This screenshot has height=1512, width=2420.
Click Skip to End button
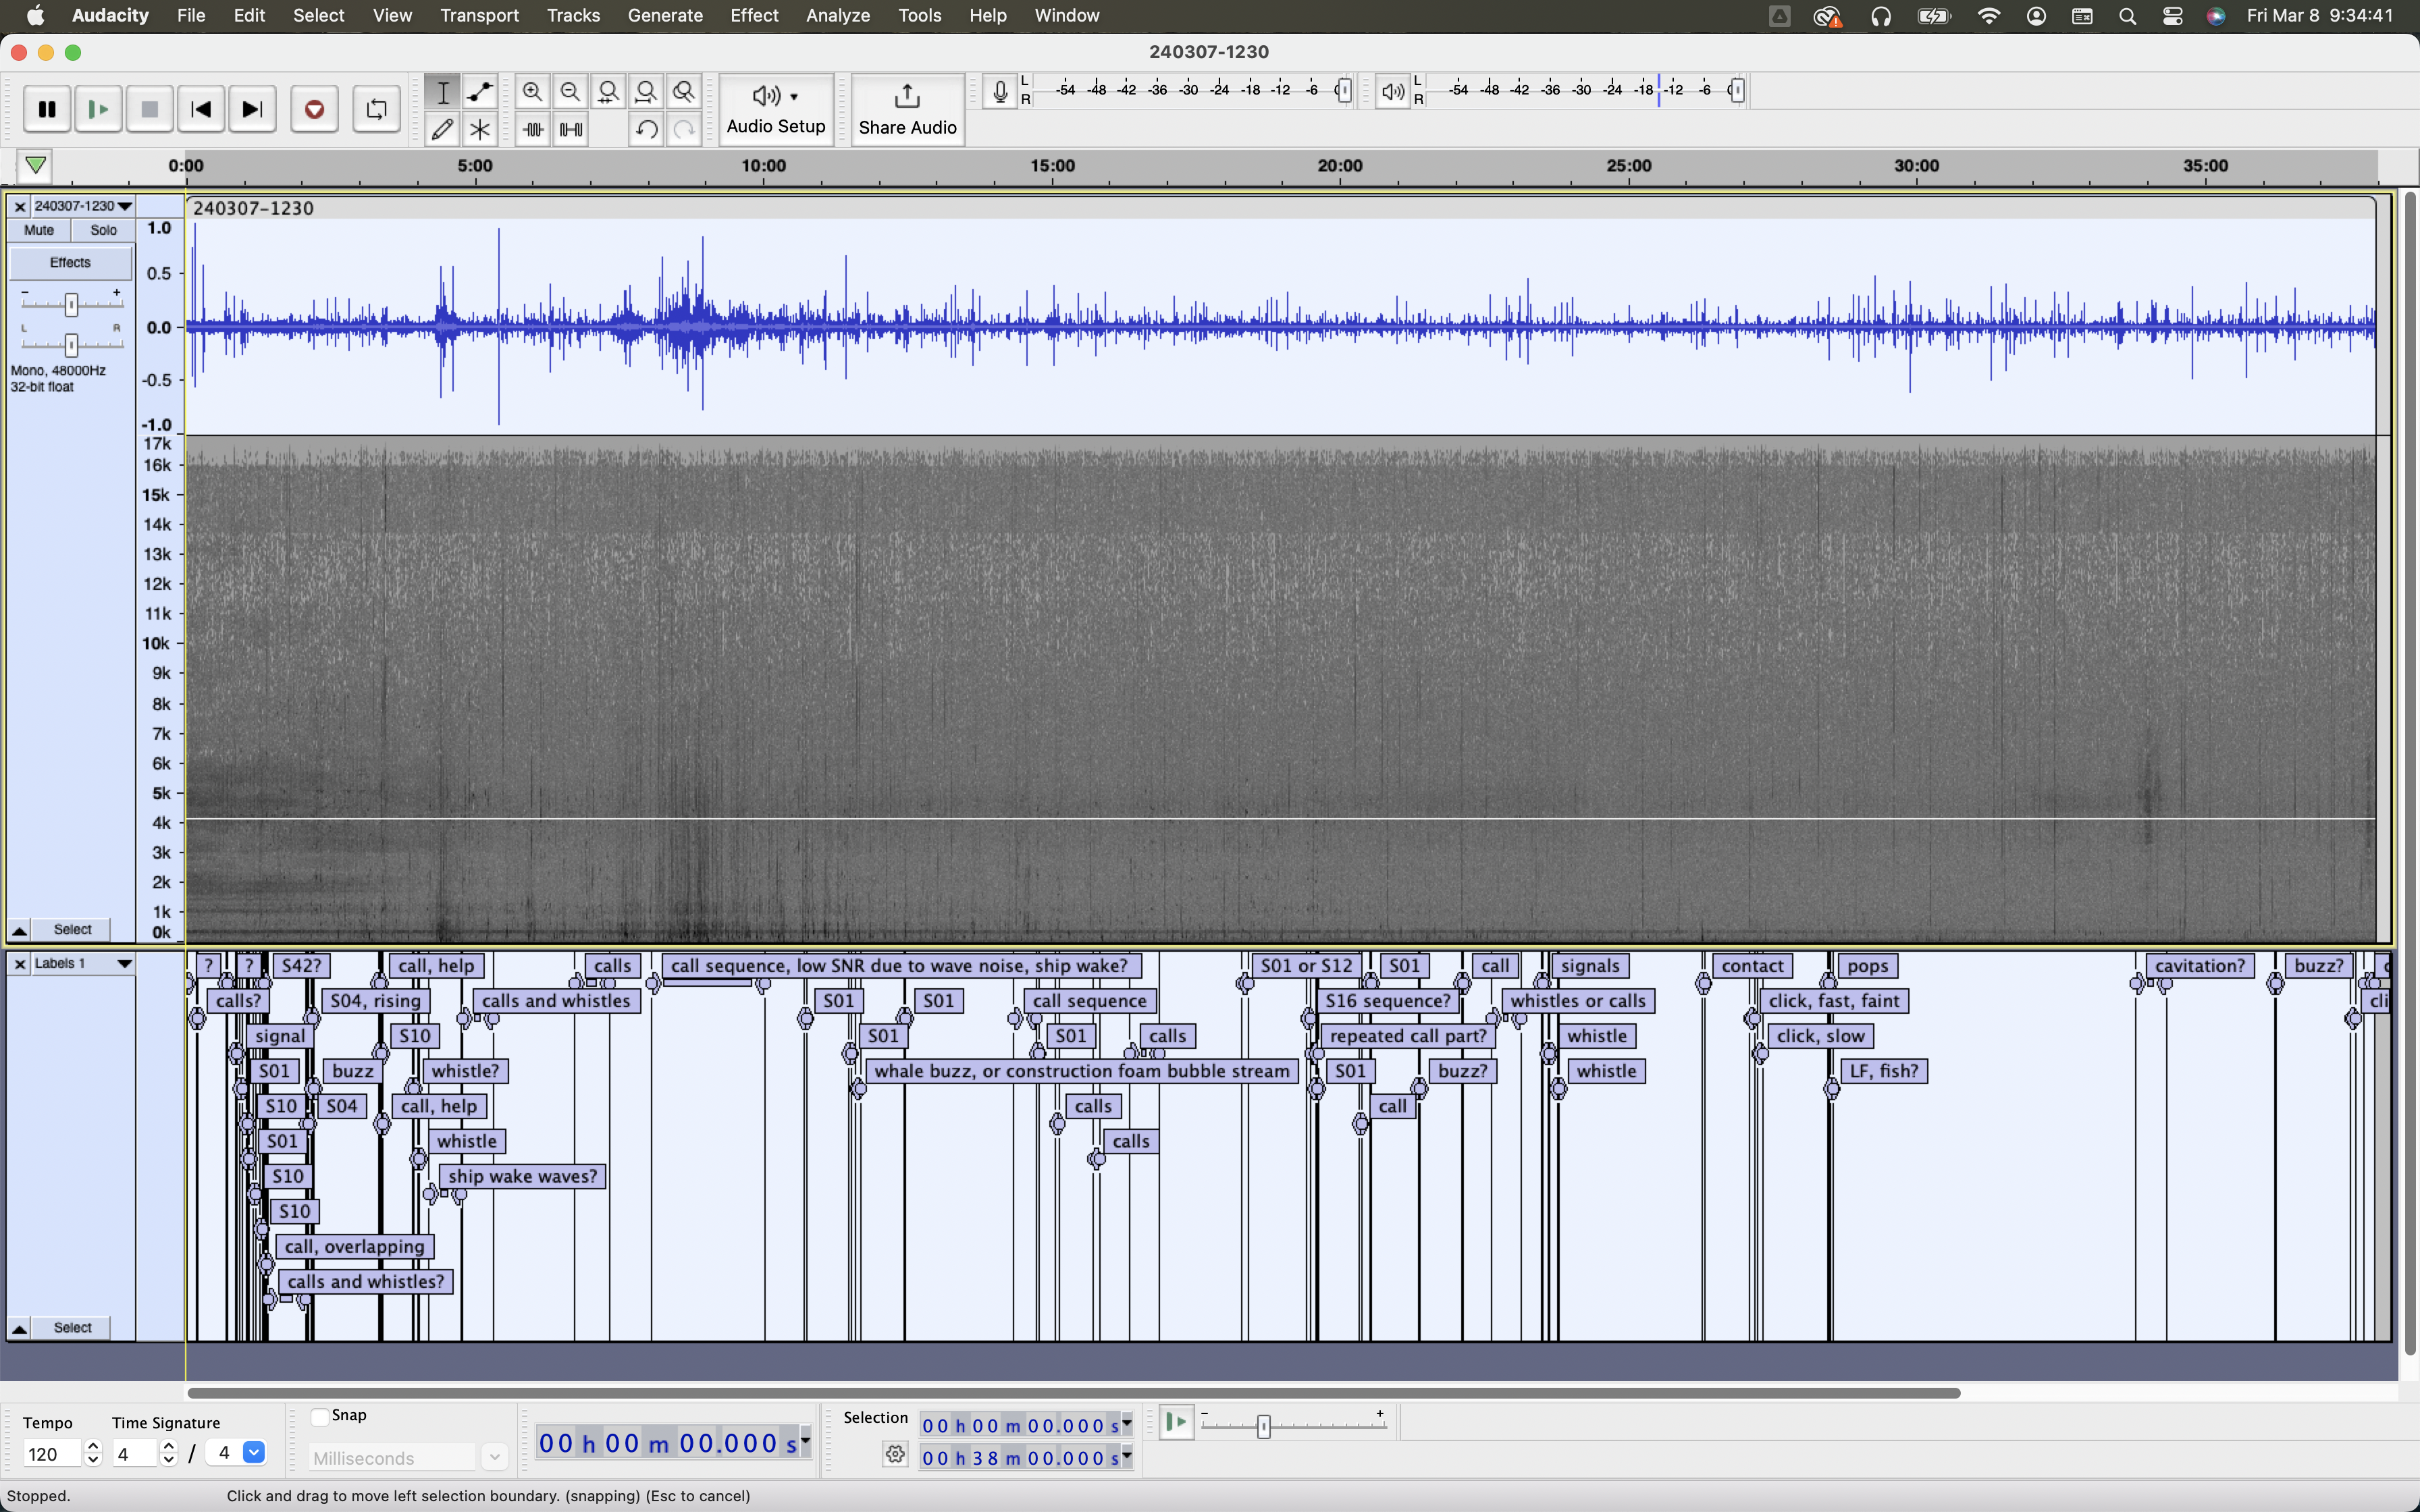point(252,109)
